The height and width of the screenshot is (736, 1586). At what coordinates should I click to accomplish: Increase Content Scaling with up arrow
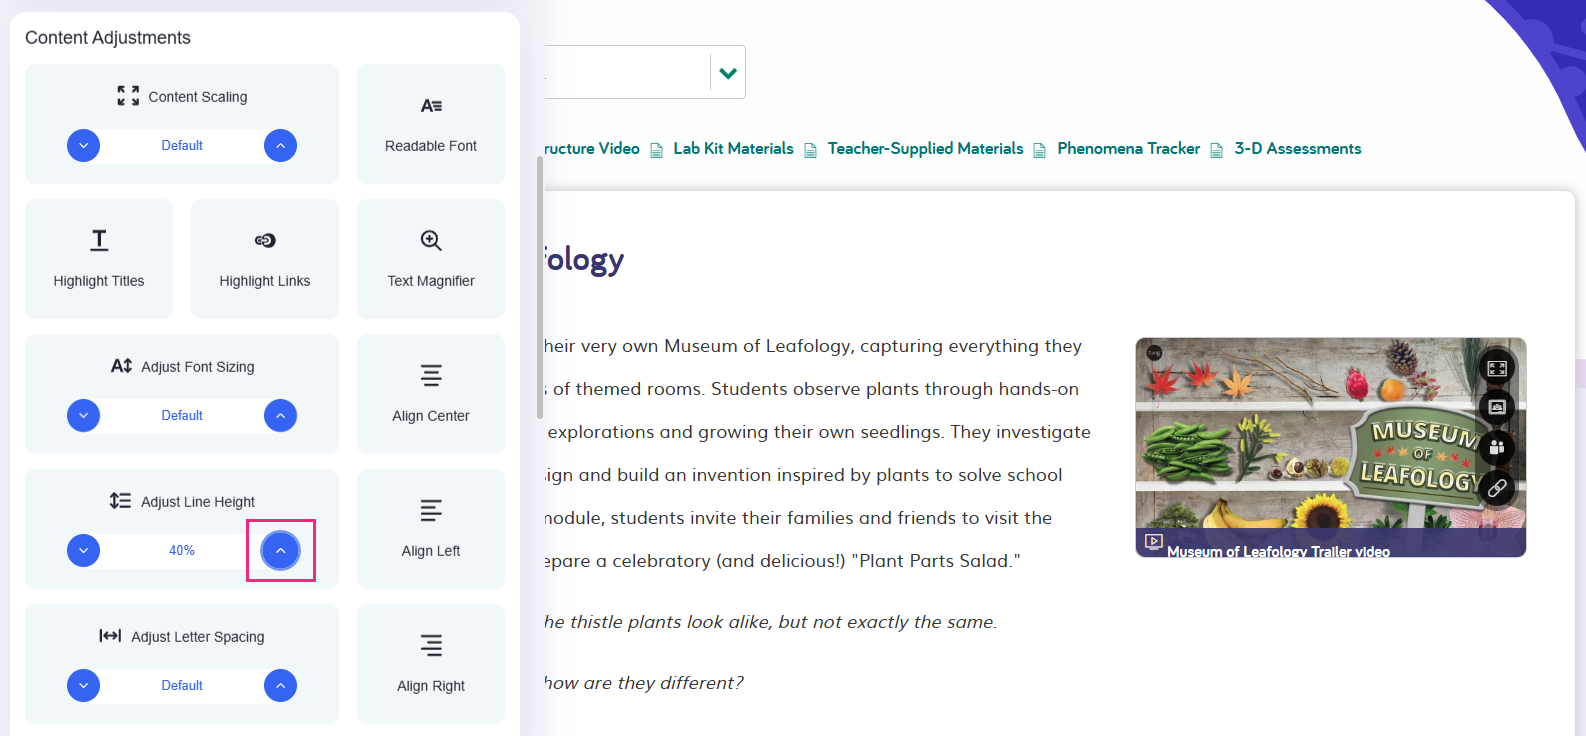280,146
